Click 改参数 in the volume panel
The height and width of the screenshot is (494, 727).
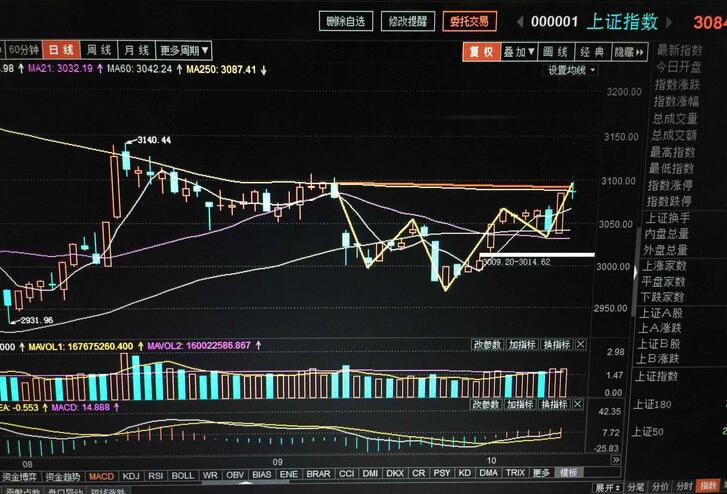click(x=487, y=345)
